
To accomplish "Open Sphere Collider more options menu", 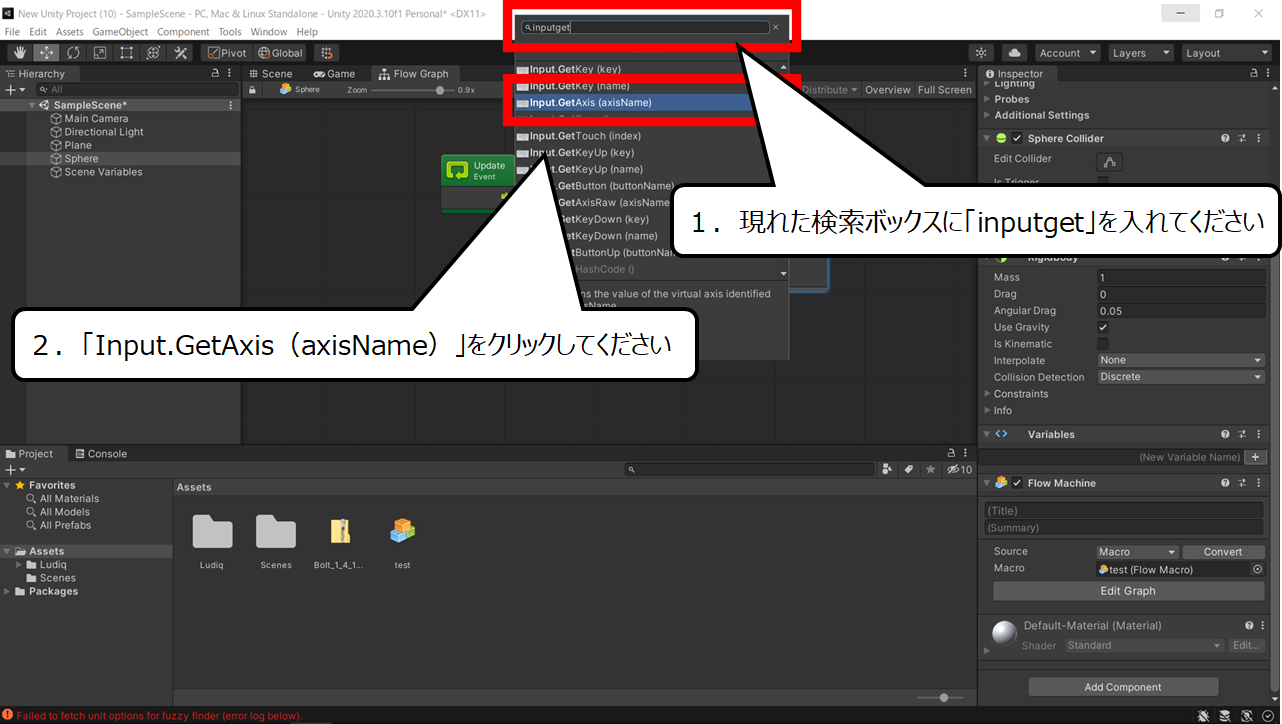I will 1259,139.
